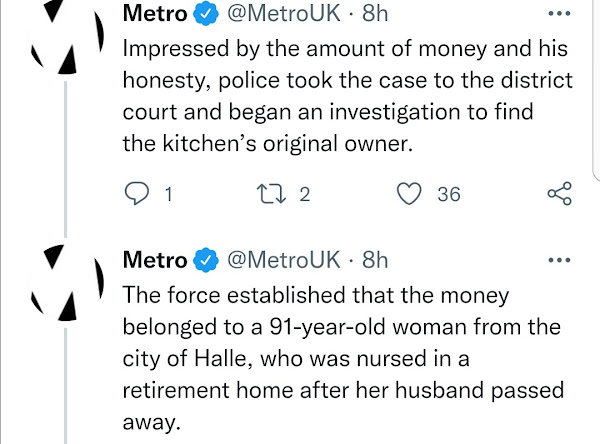Image resolution: width=600 pixels, height=444 pixels.
Task: Reply to the tweet about the kitchen's owner
Action: (135, 194)
